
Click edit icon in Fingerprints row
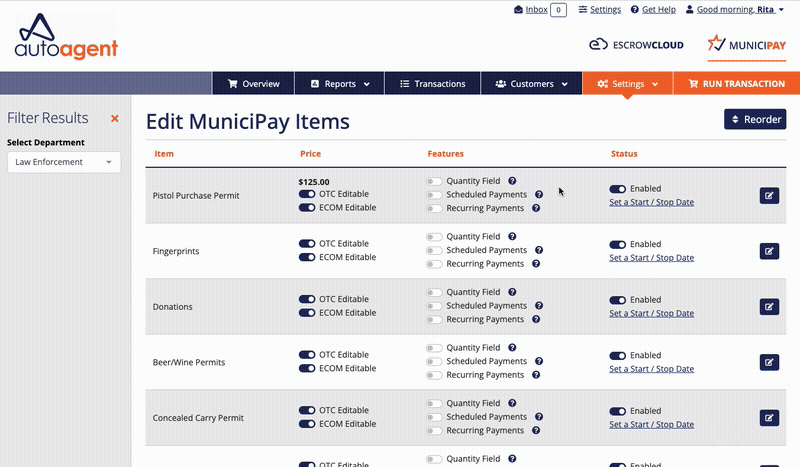769,251
